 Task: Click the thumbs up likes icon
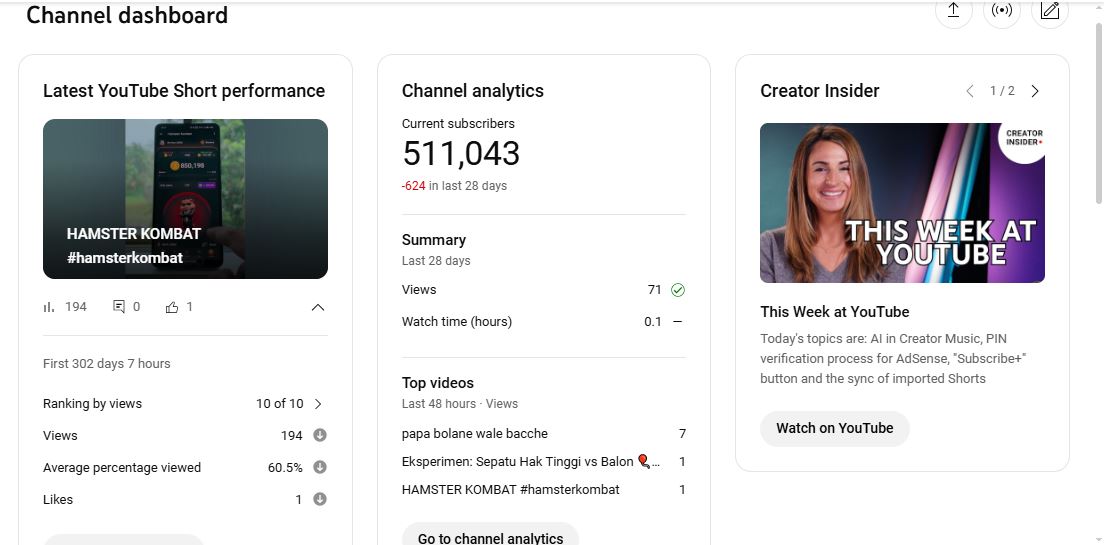click(172, 307)
